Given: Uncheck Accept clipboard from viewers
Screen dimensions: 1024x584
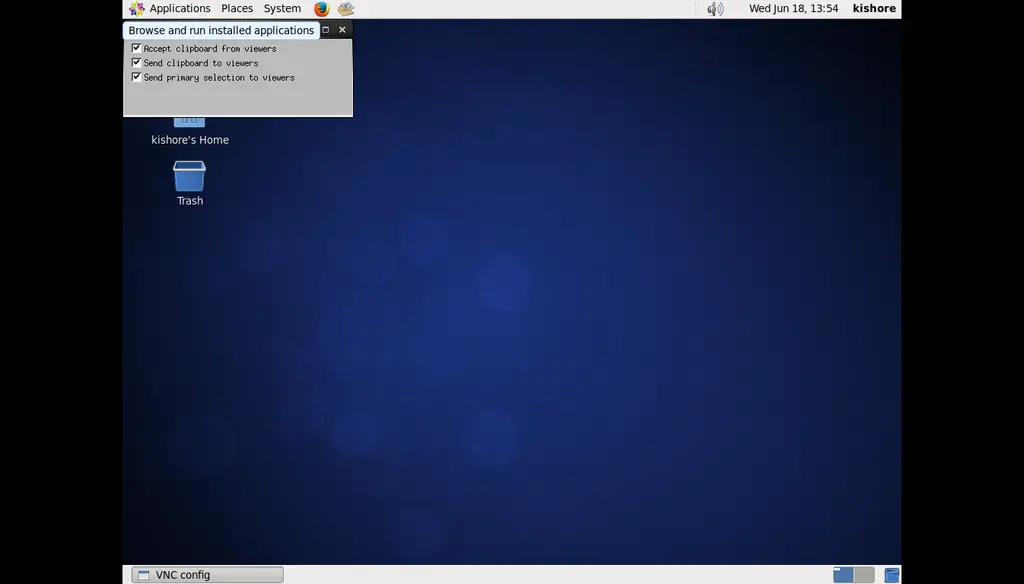Looking at the screenshot, I should (x=136, y=48).
